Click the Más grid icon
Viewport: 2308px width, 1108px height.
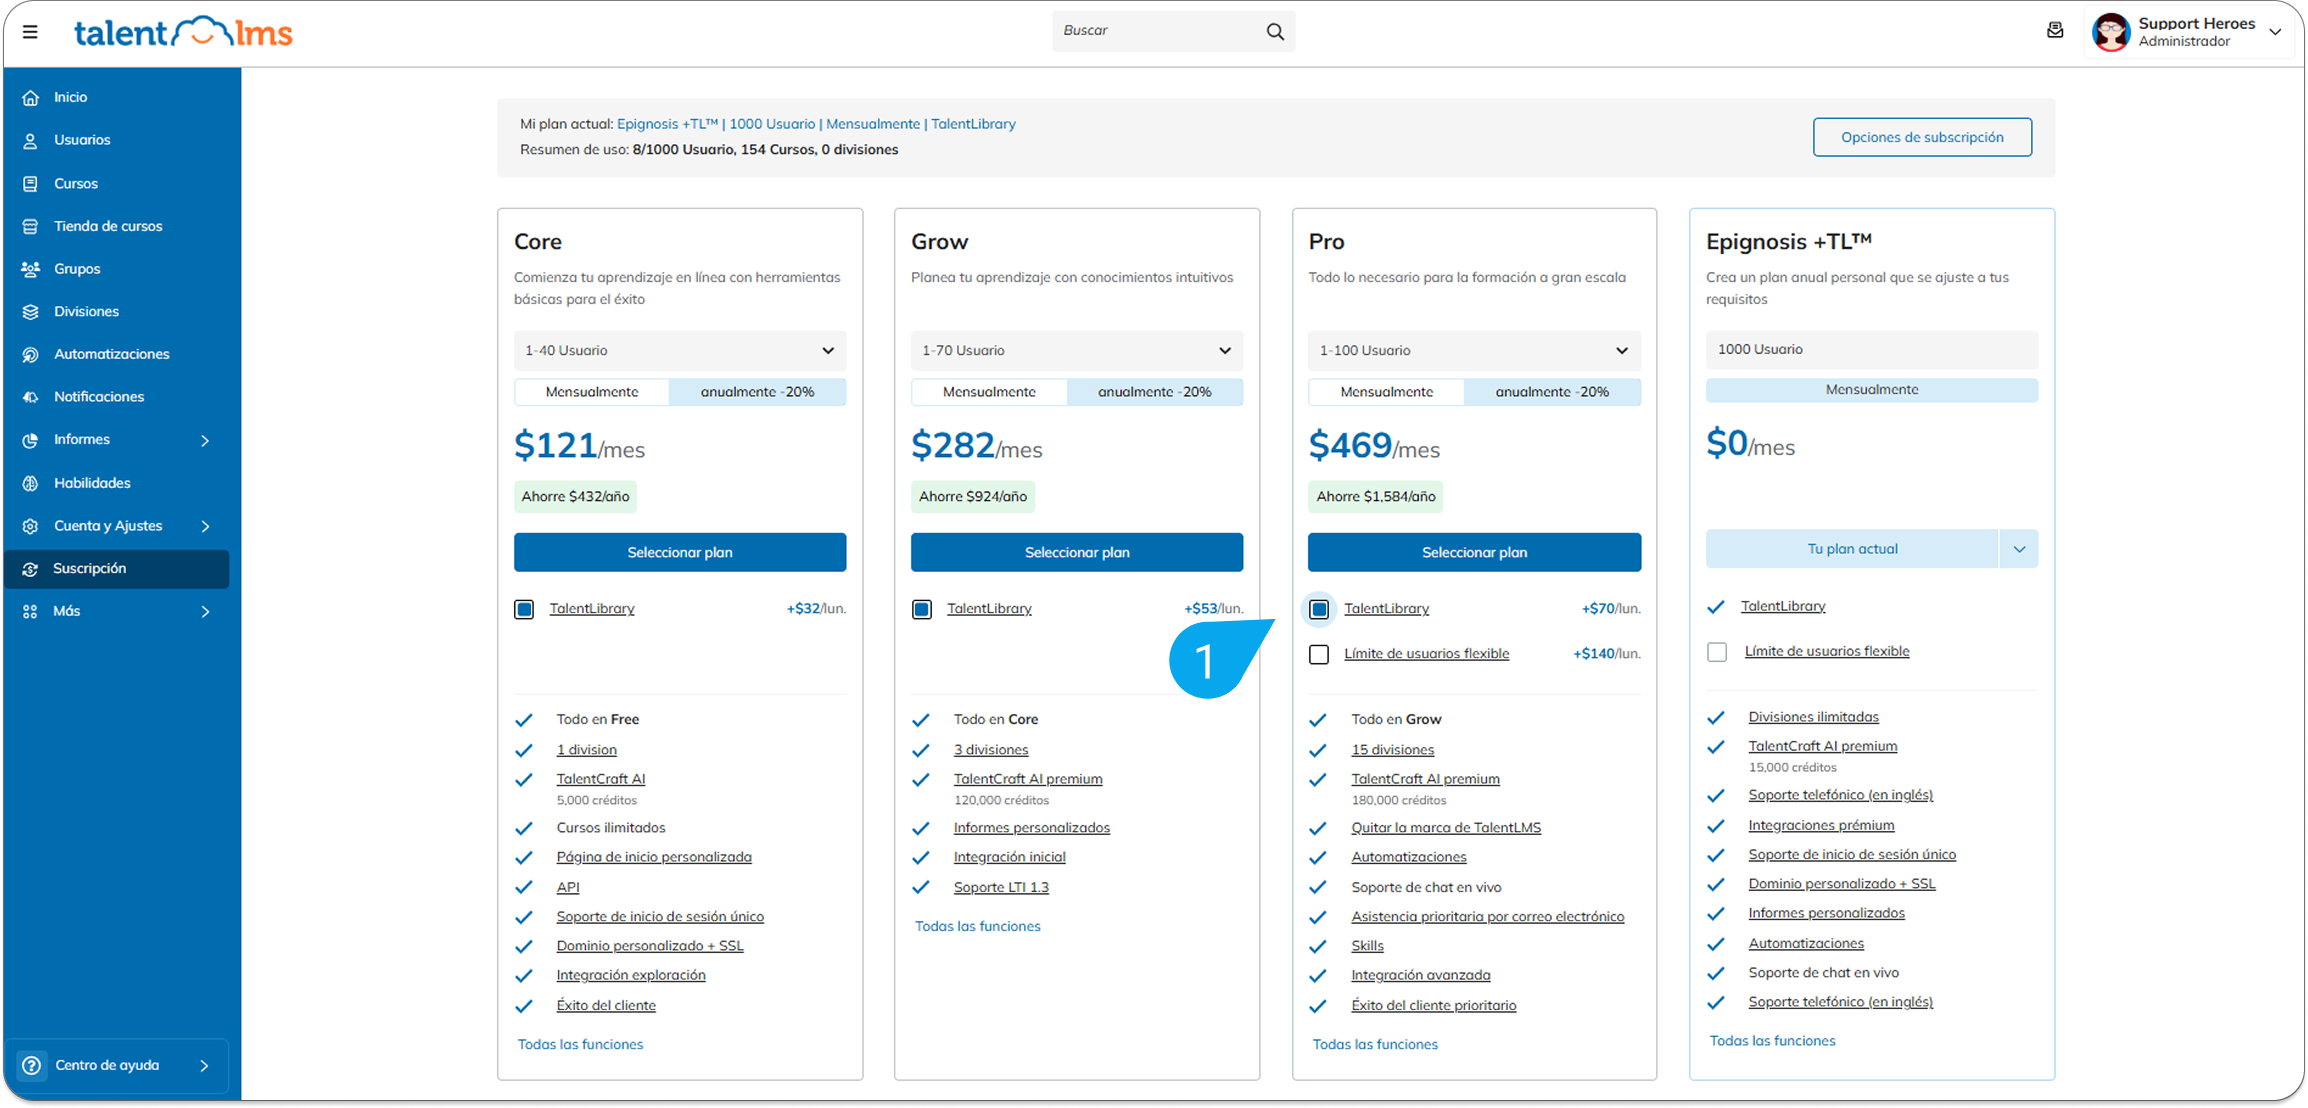31,611
